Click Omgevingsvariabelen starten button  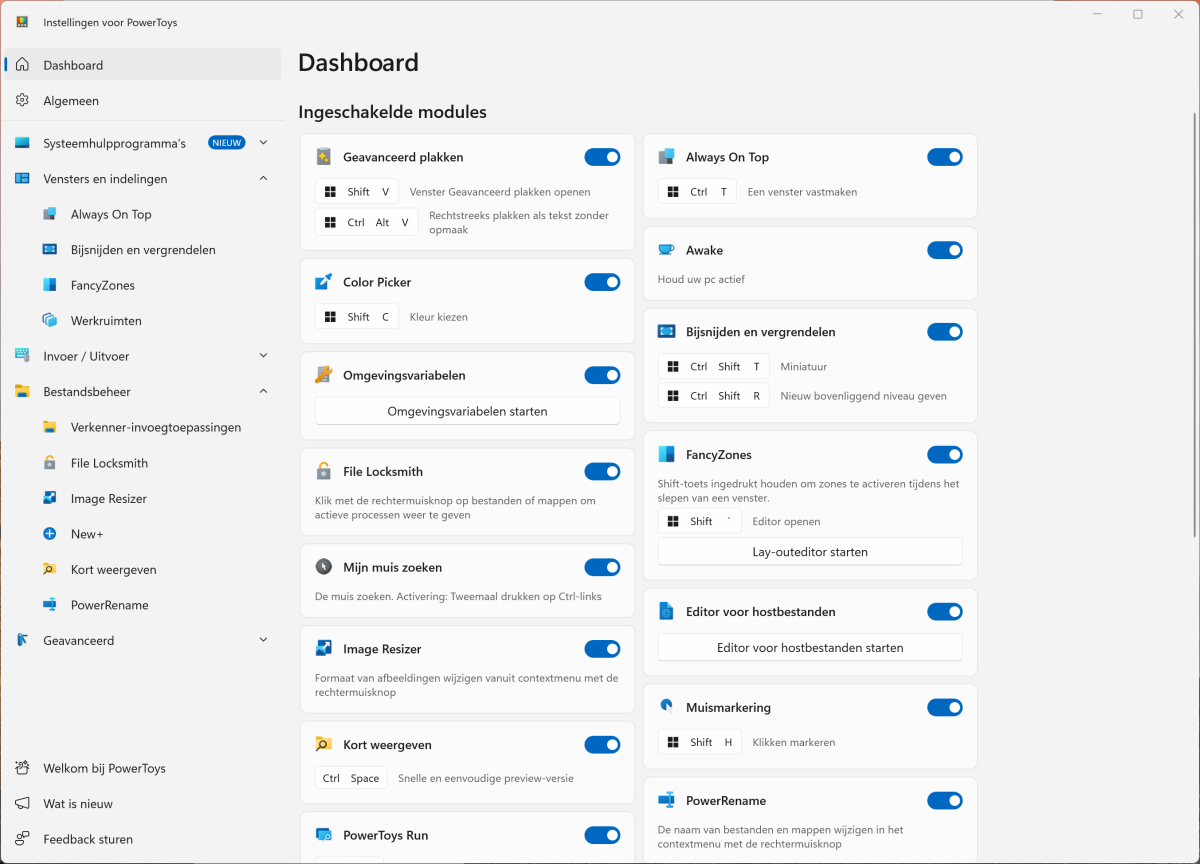click(x=467, y=411)
